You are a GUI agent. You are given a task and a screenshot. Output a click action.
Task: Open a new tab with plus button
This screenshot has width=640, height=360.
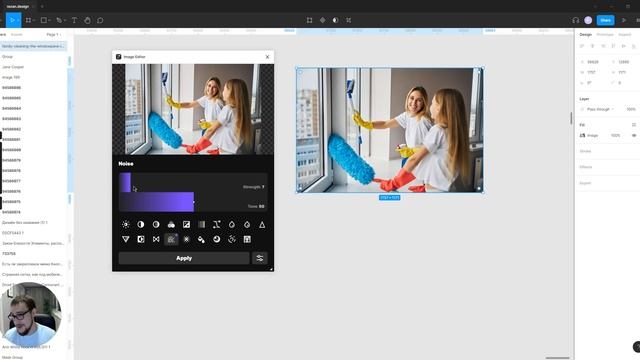(x=42, y=7)
